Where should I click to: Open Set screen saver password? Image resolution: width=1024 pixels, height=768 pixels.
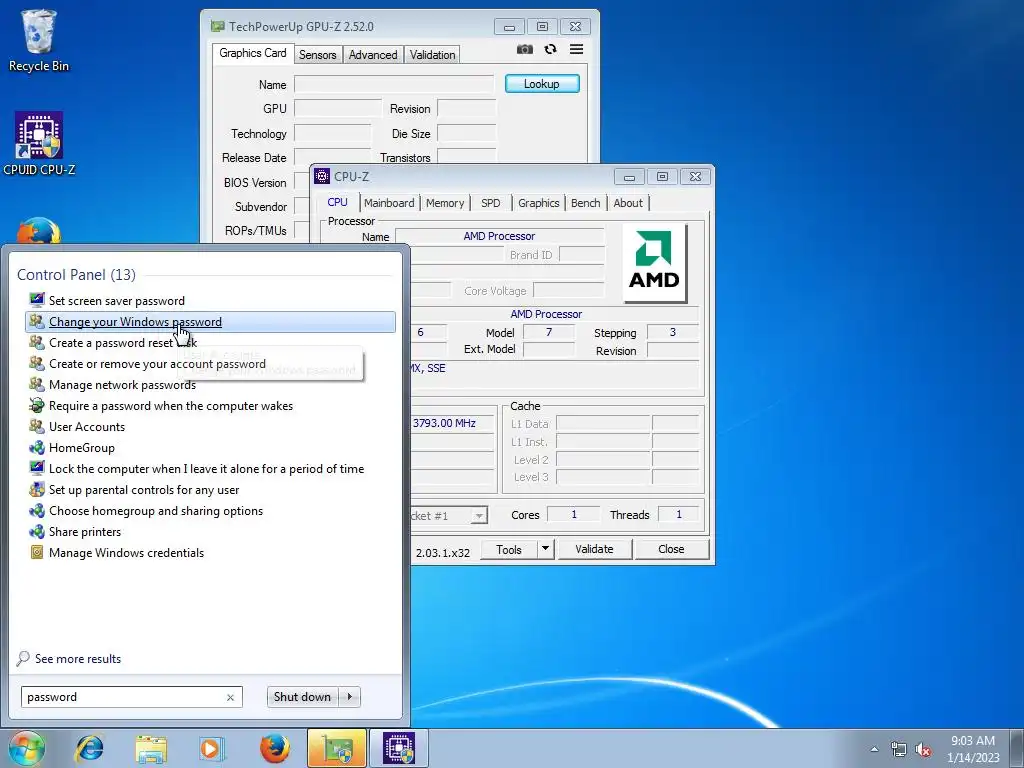(117, 301)
